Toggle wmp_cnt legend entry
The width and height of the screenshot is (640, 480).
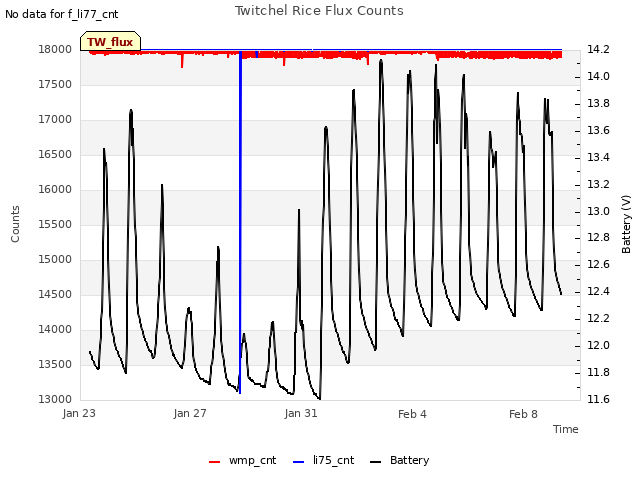pyautogui.click(x=242, y=460)
